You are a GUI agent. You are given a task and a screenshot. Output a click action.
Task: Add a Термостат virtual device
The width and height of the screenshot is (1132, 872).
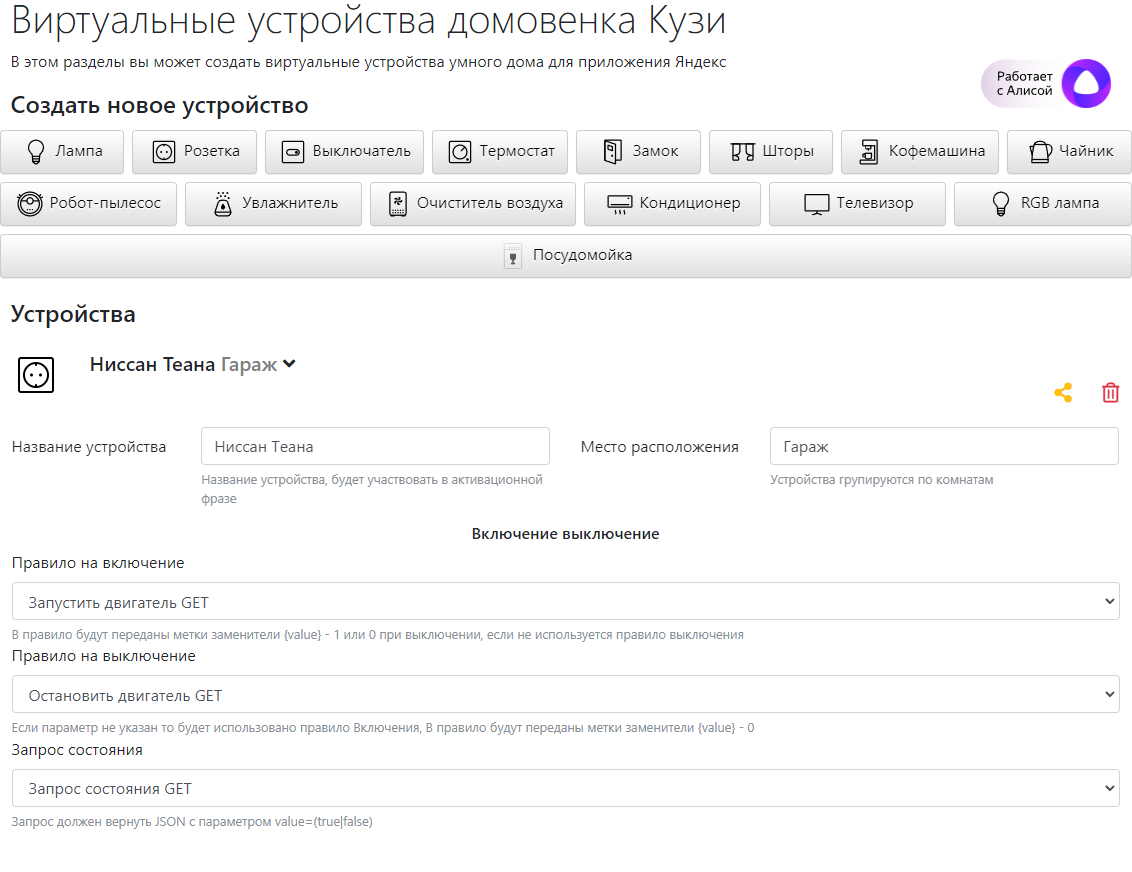500,152
